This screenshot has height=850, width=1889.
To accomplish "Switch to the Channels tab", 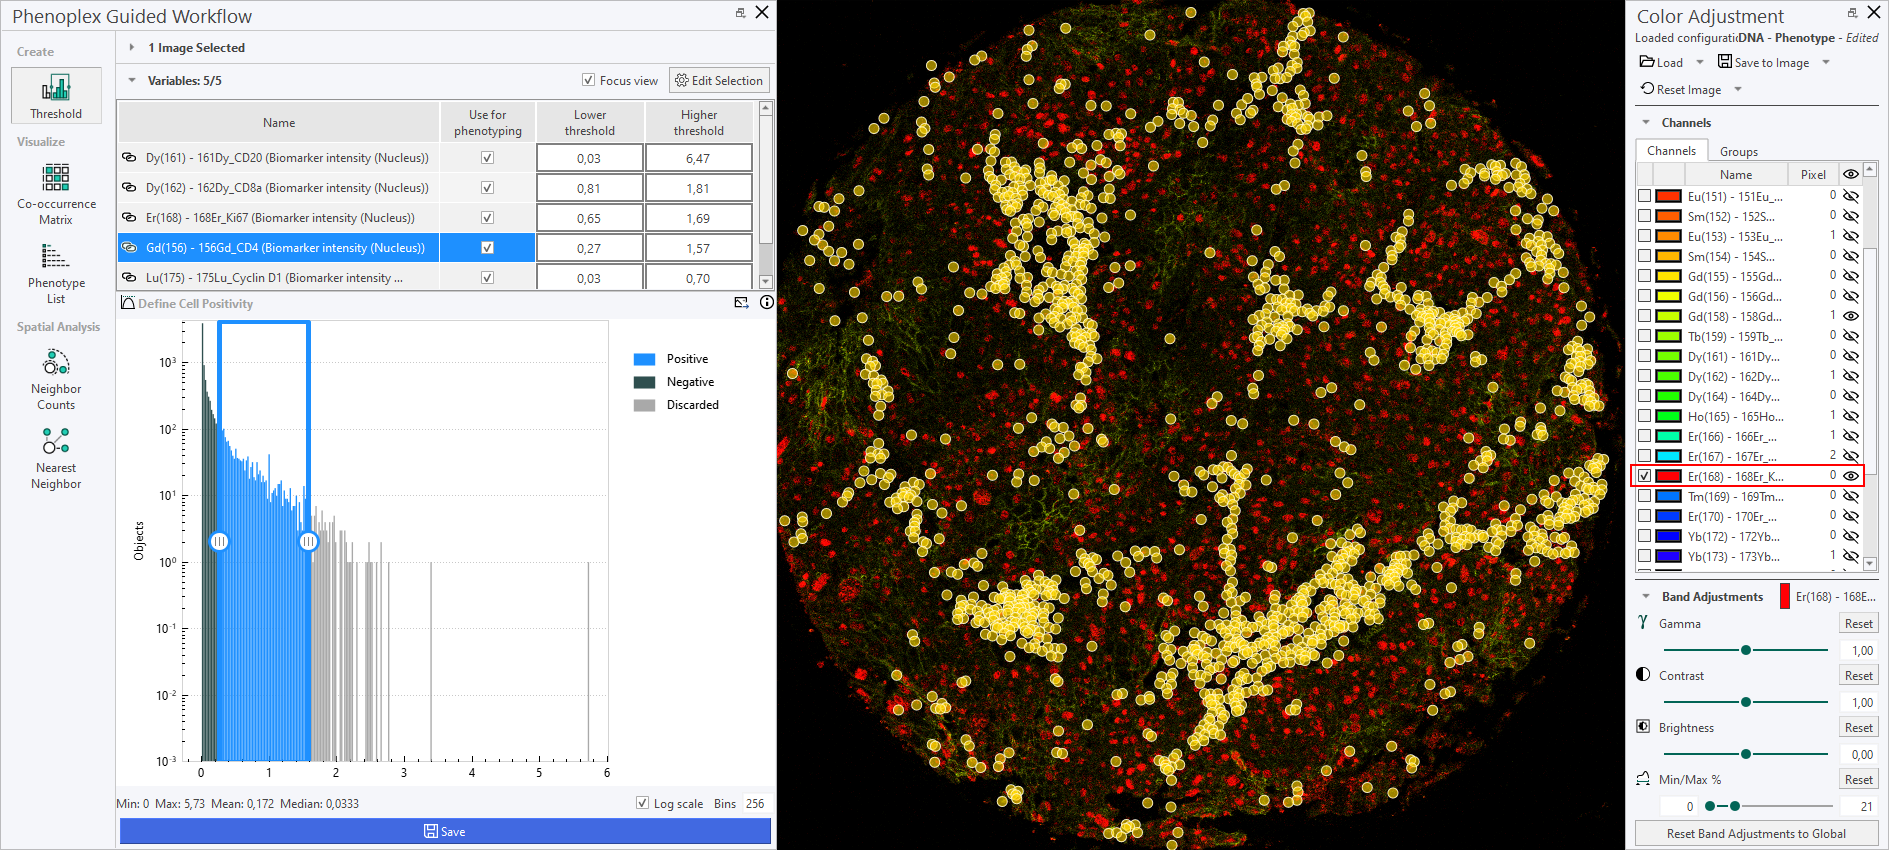I will point(1671,150).
